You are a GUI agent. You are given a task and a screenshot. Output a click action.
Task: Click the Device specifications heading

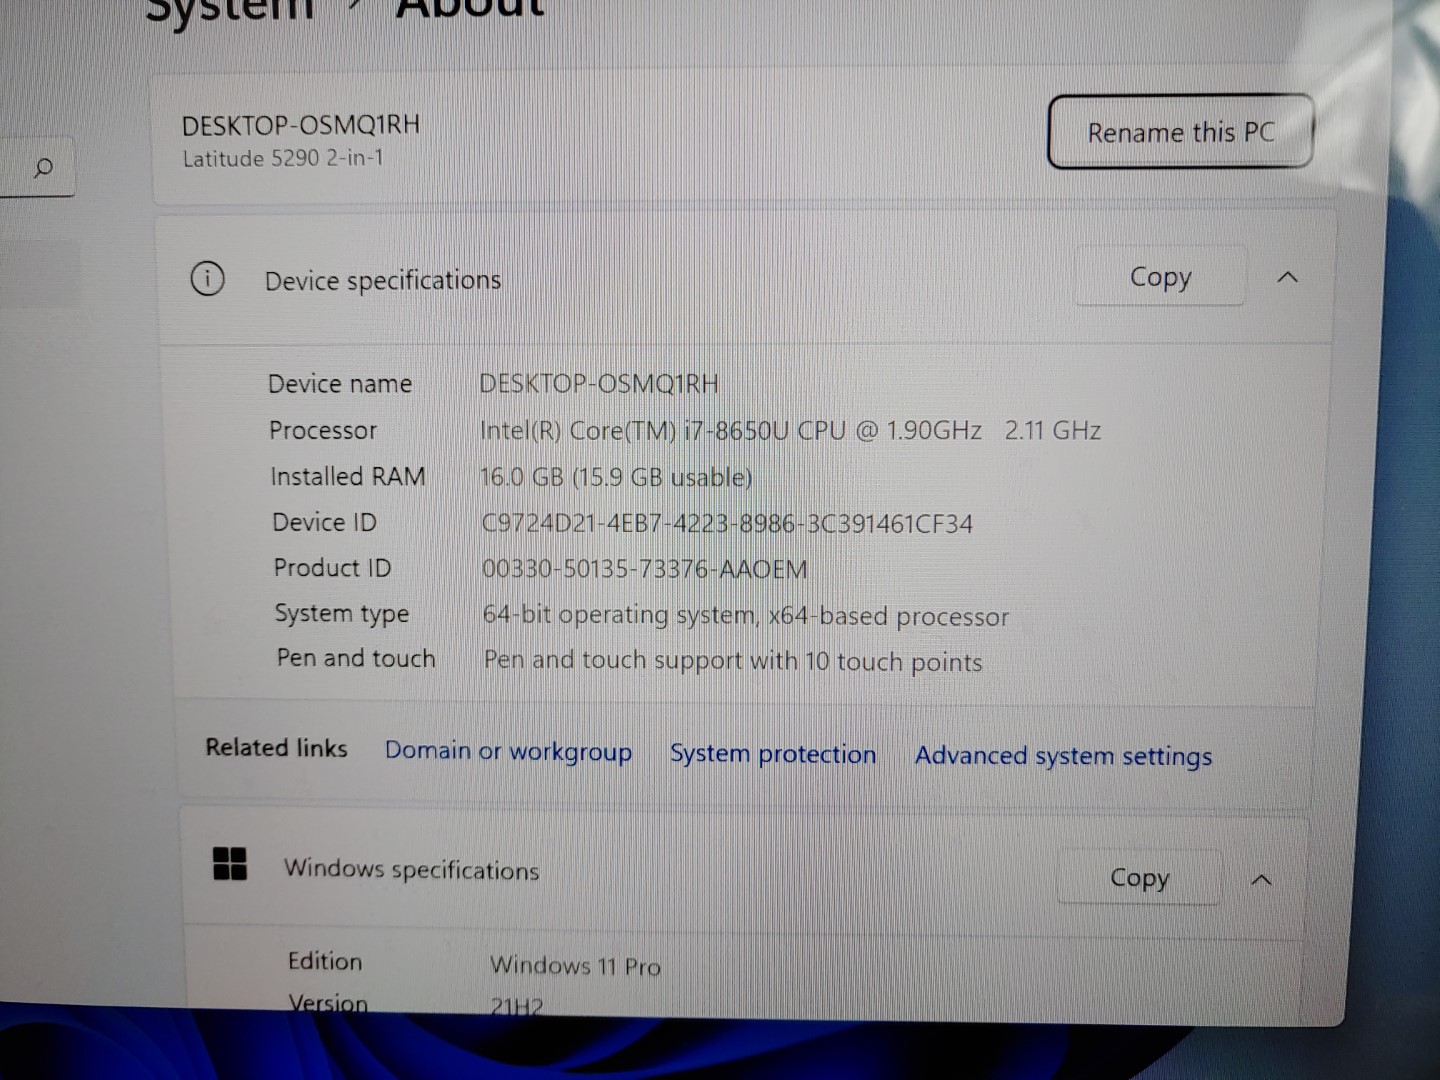(x=383, y=280)
